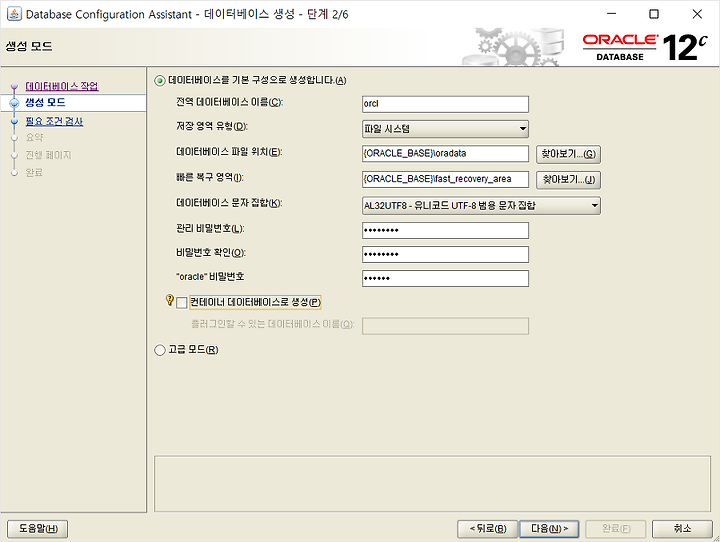Expand the 데이터베이스 문자 집합 dropdown
This screenshot has width=720, height=542.
coord(481,205)
